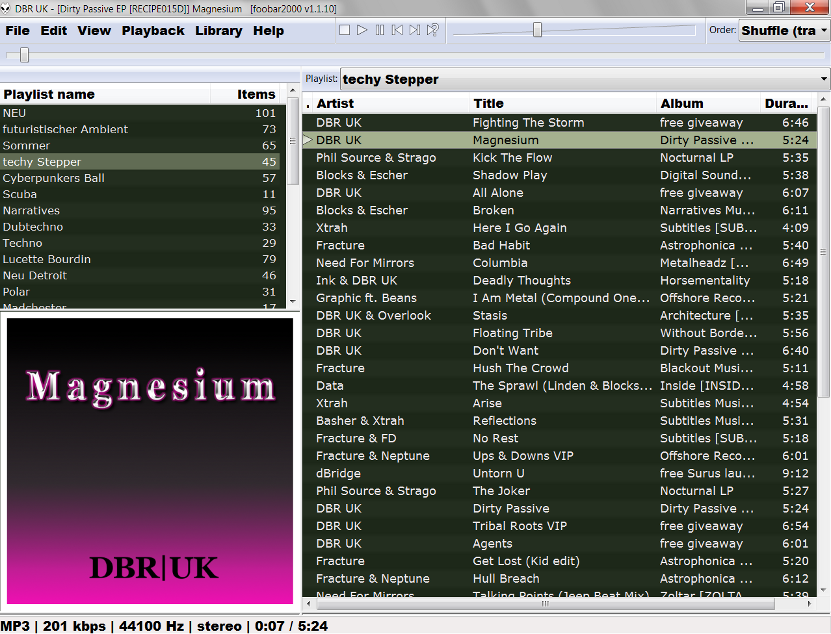Pause the current track
Screen dimensions: 831x634
[380, 30]
